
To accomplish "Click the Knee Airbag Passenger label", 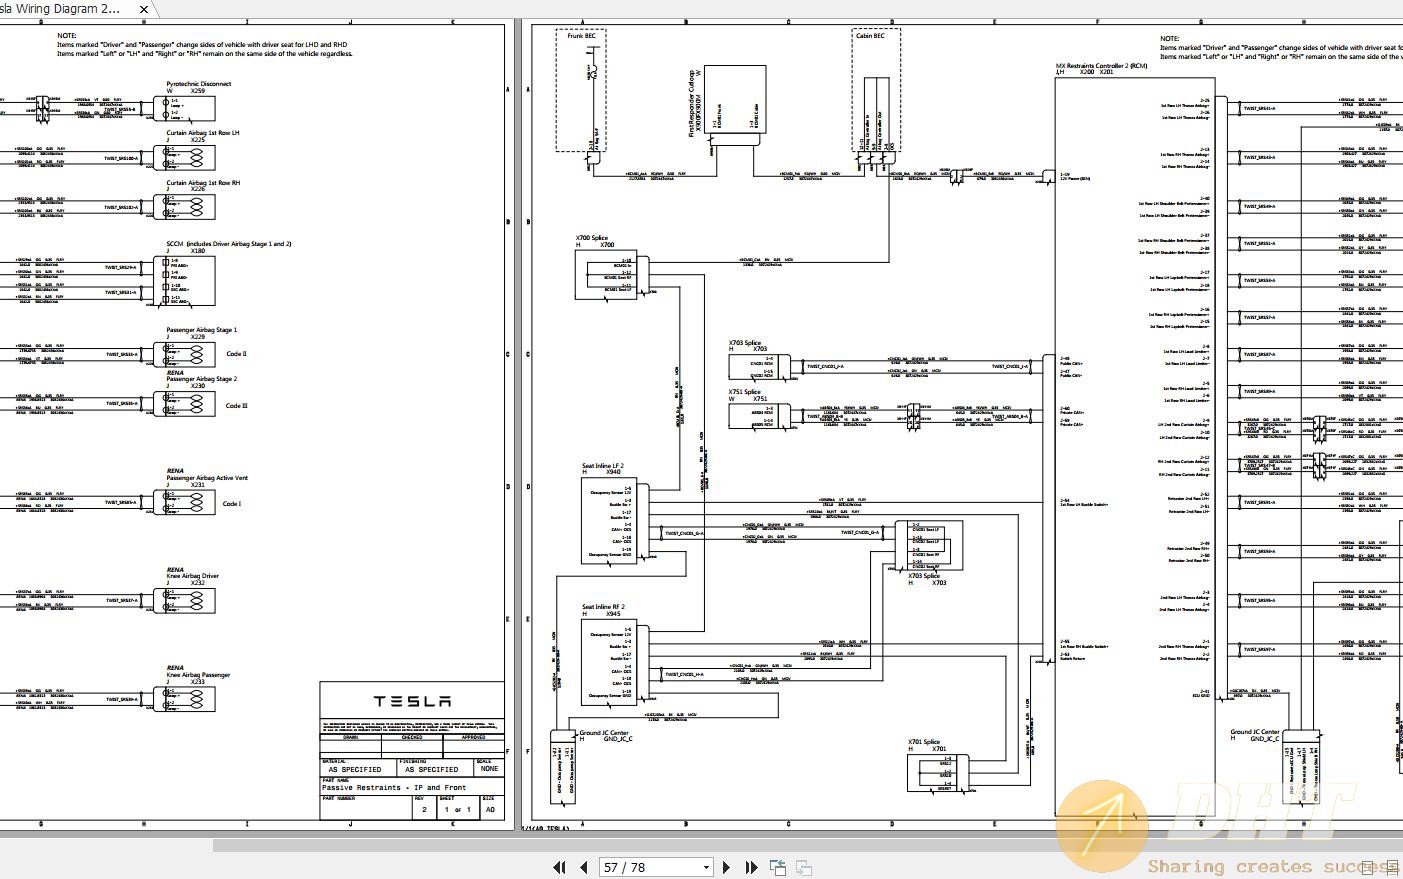I will tap(198, 675).
